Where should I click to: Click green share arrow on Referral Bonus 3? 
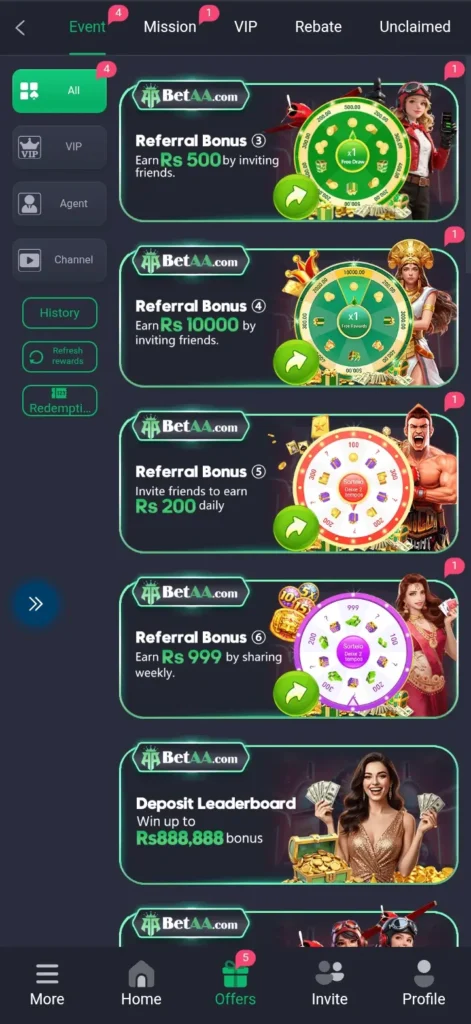click(295, 195)
